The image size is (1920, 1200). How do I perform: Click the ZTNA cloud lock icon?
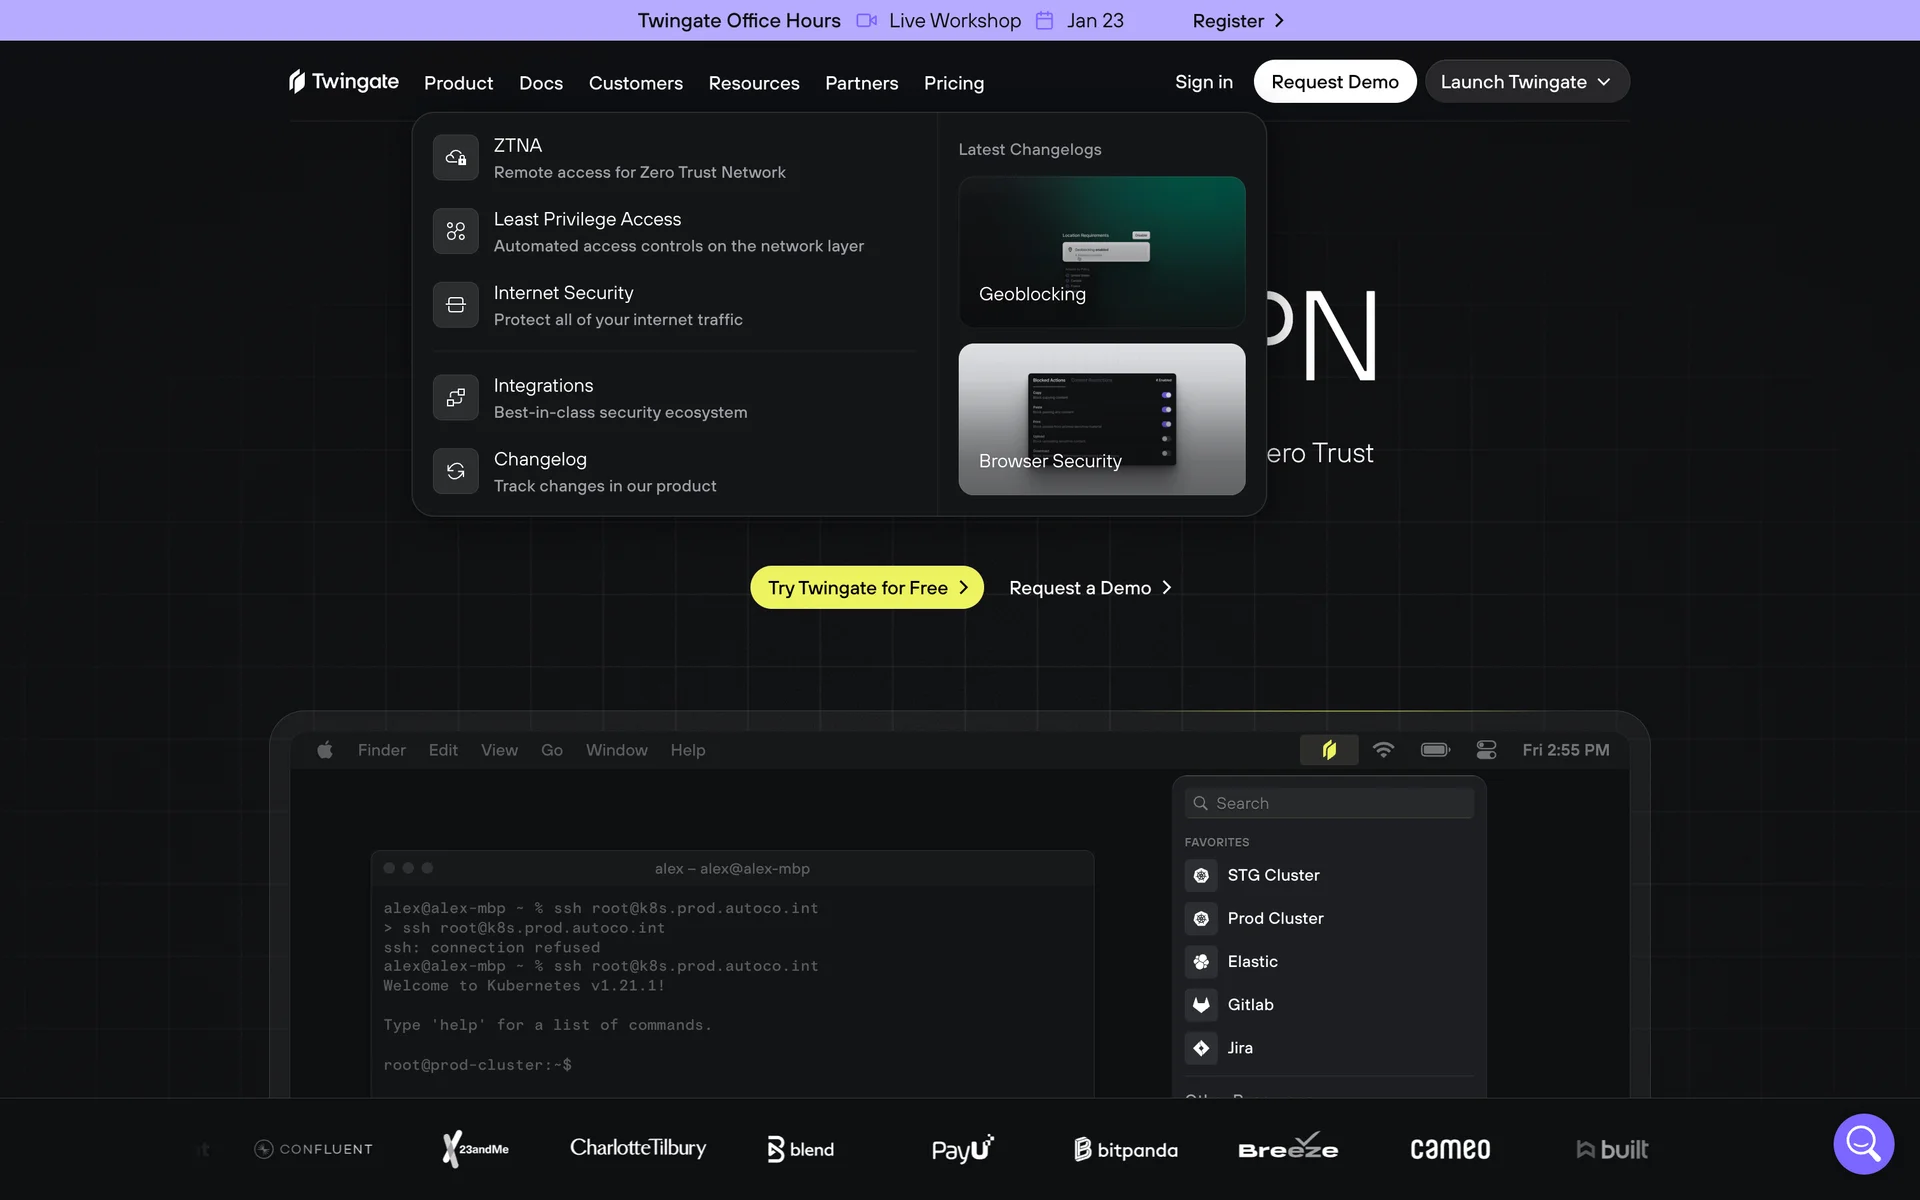point(455,158)
